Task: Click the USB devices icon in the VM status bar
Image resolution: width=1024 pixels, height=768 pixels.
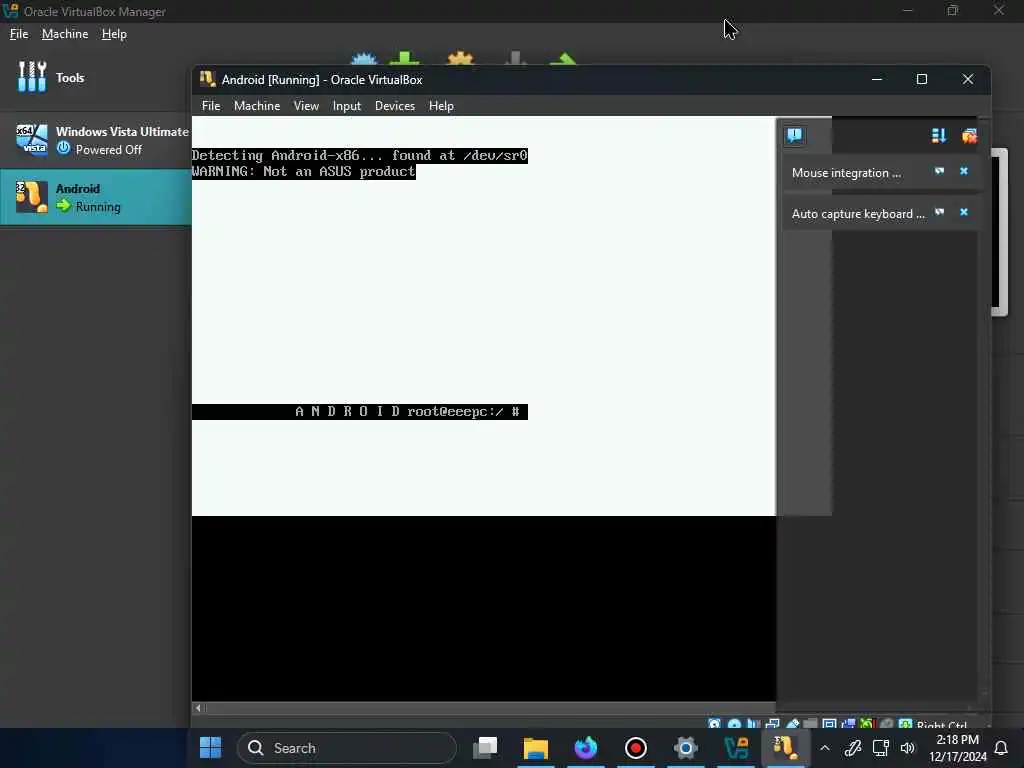Action: [792, 724]
